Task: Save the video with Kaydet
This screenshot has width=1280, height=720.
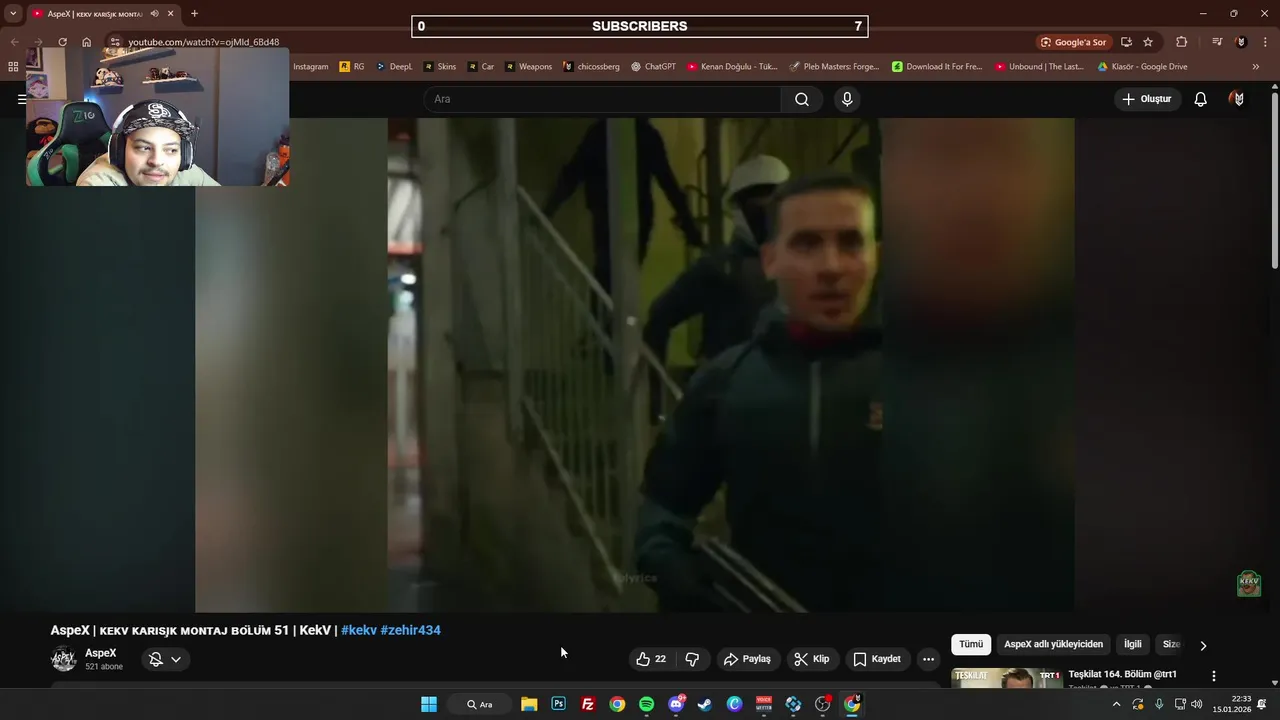Action: 877,659
